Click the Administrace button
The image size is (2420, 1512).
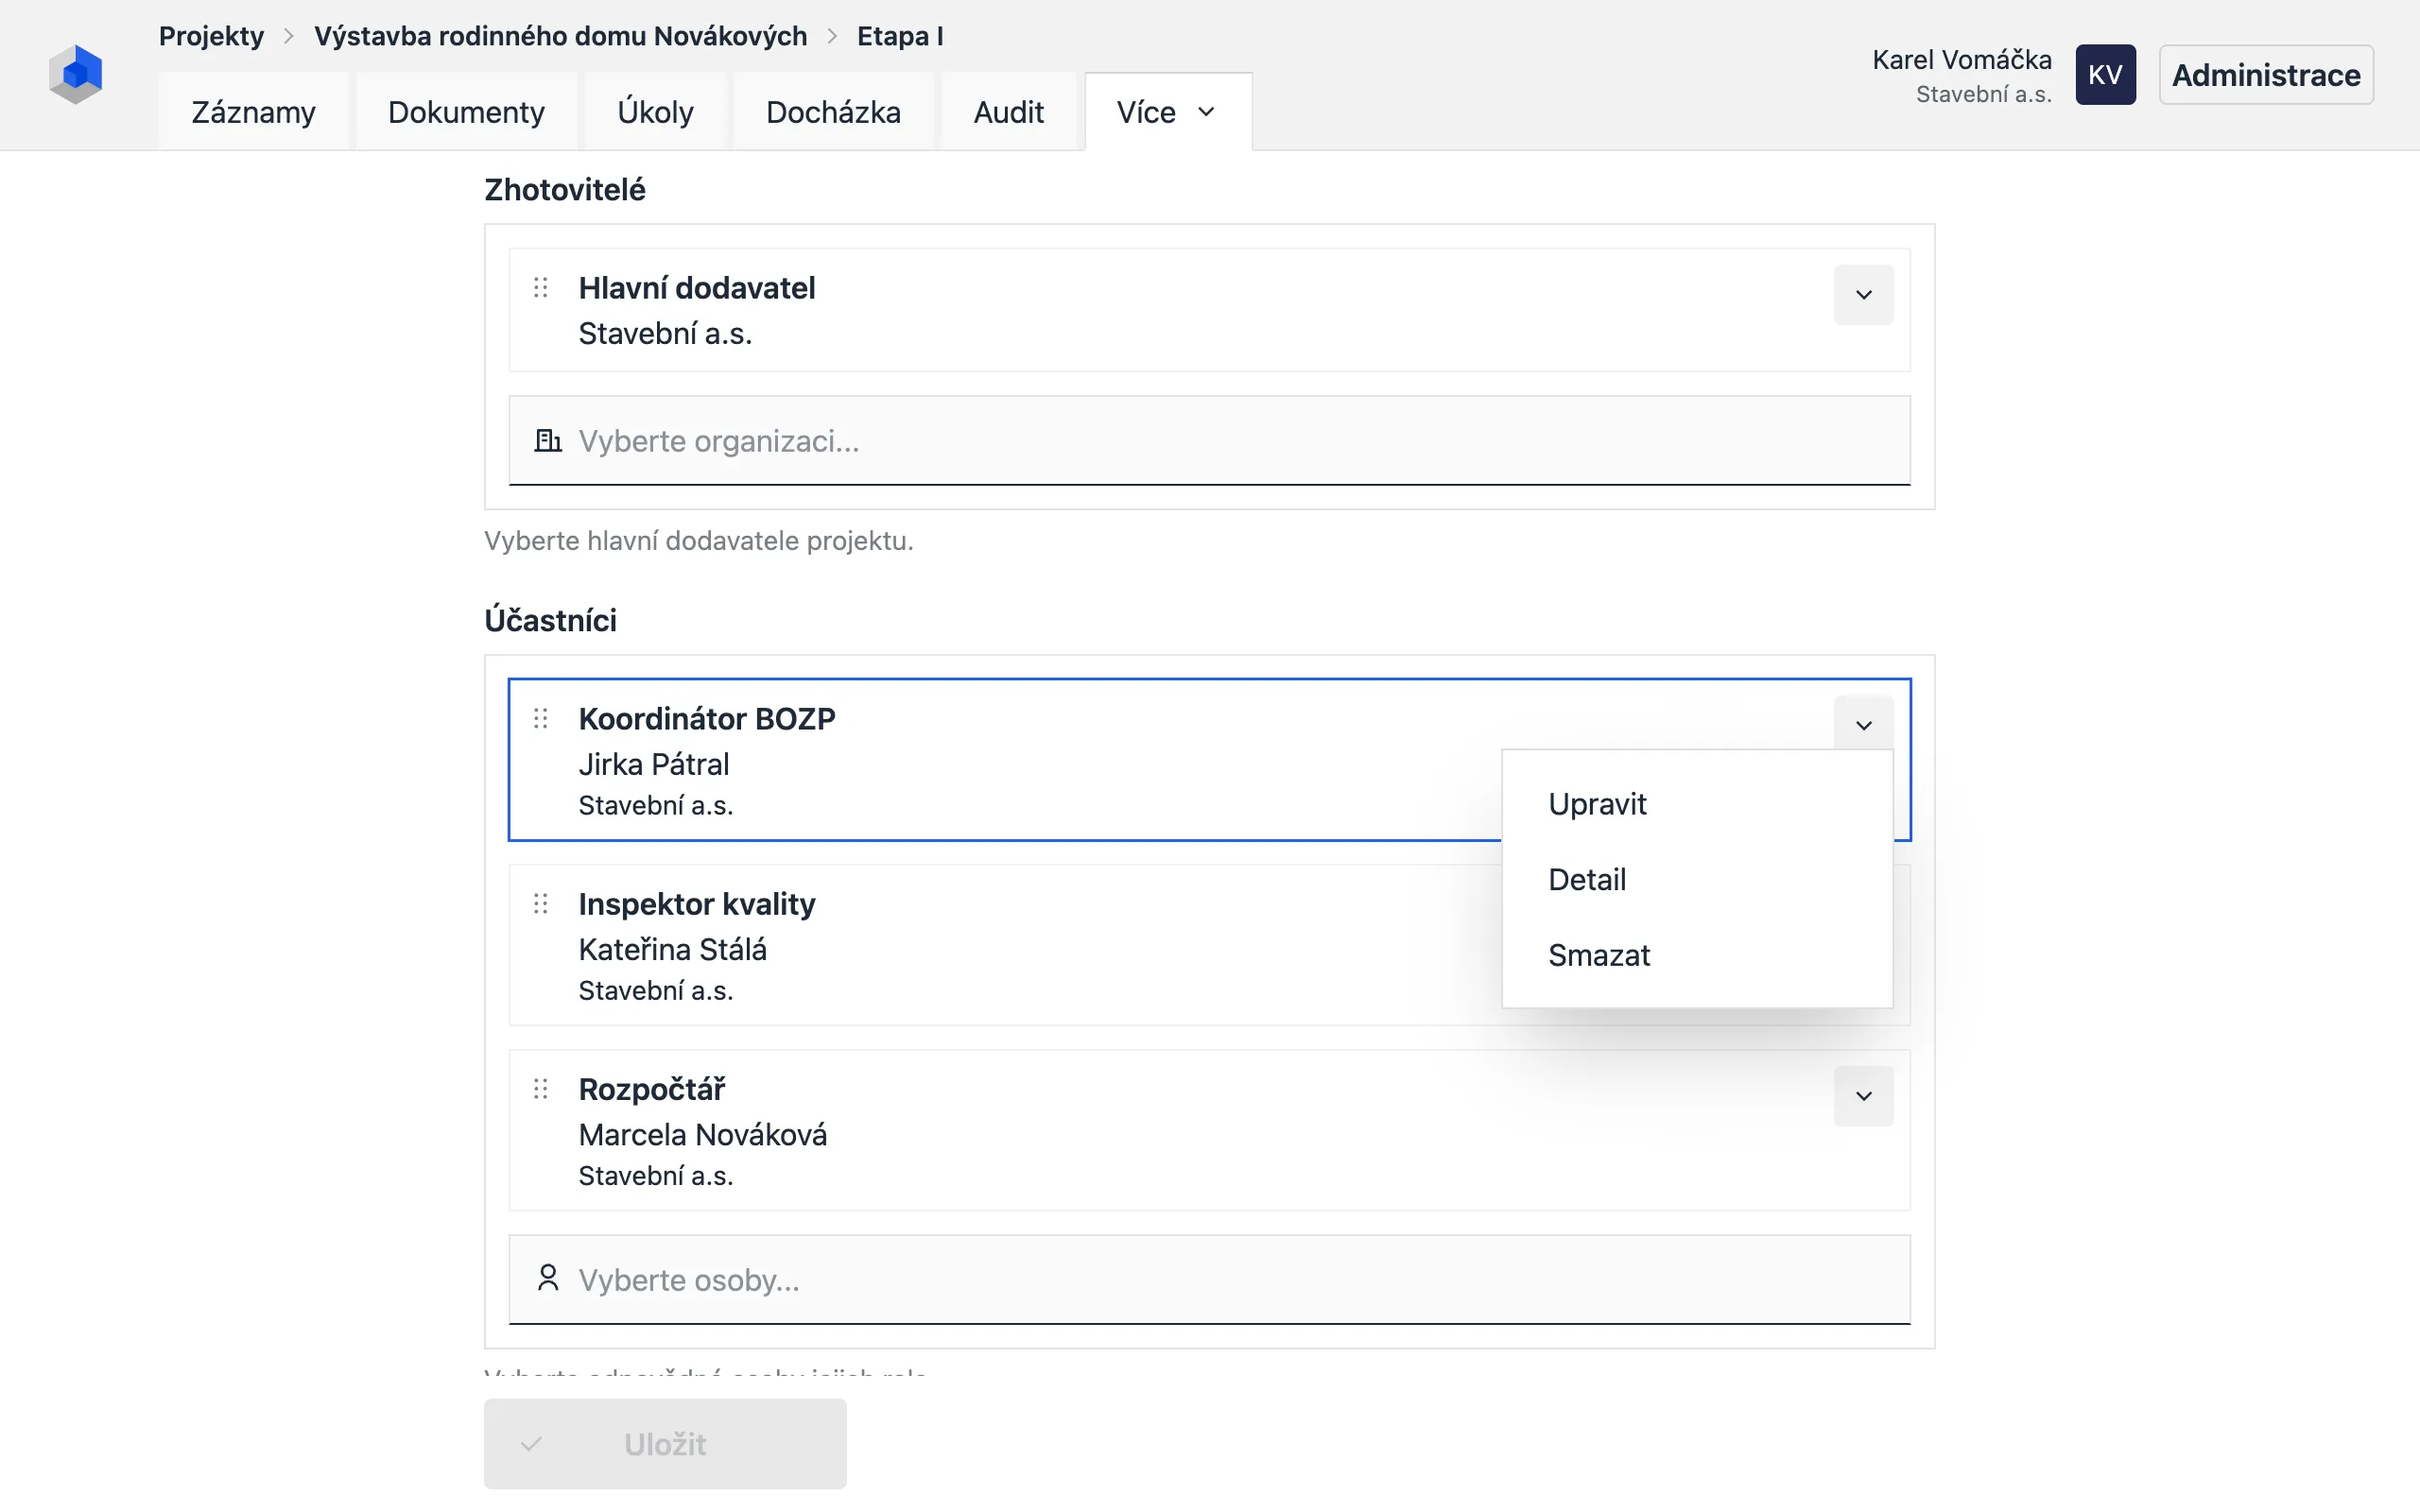point(2266,75)
